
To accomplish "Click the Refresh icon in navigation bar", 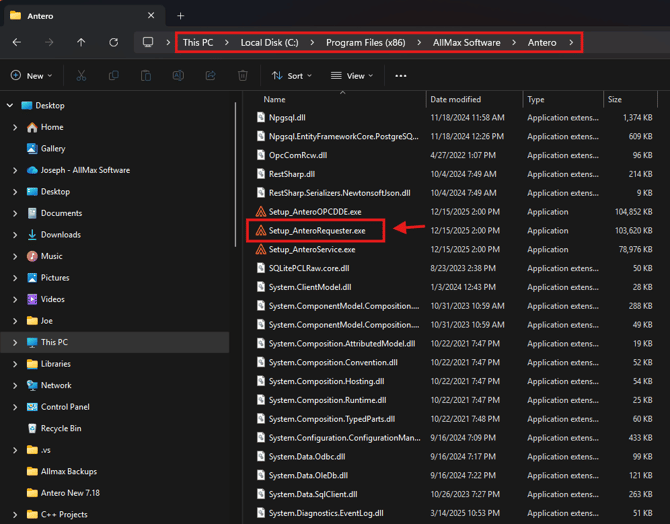I will pyautogui.click(x=113, y=43).
